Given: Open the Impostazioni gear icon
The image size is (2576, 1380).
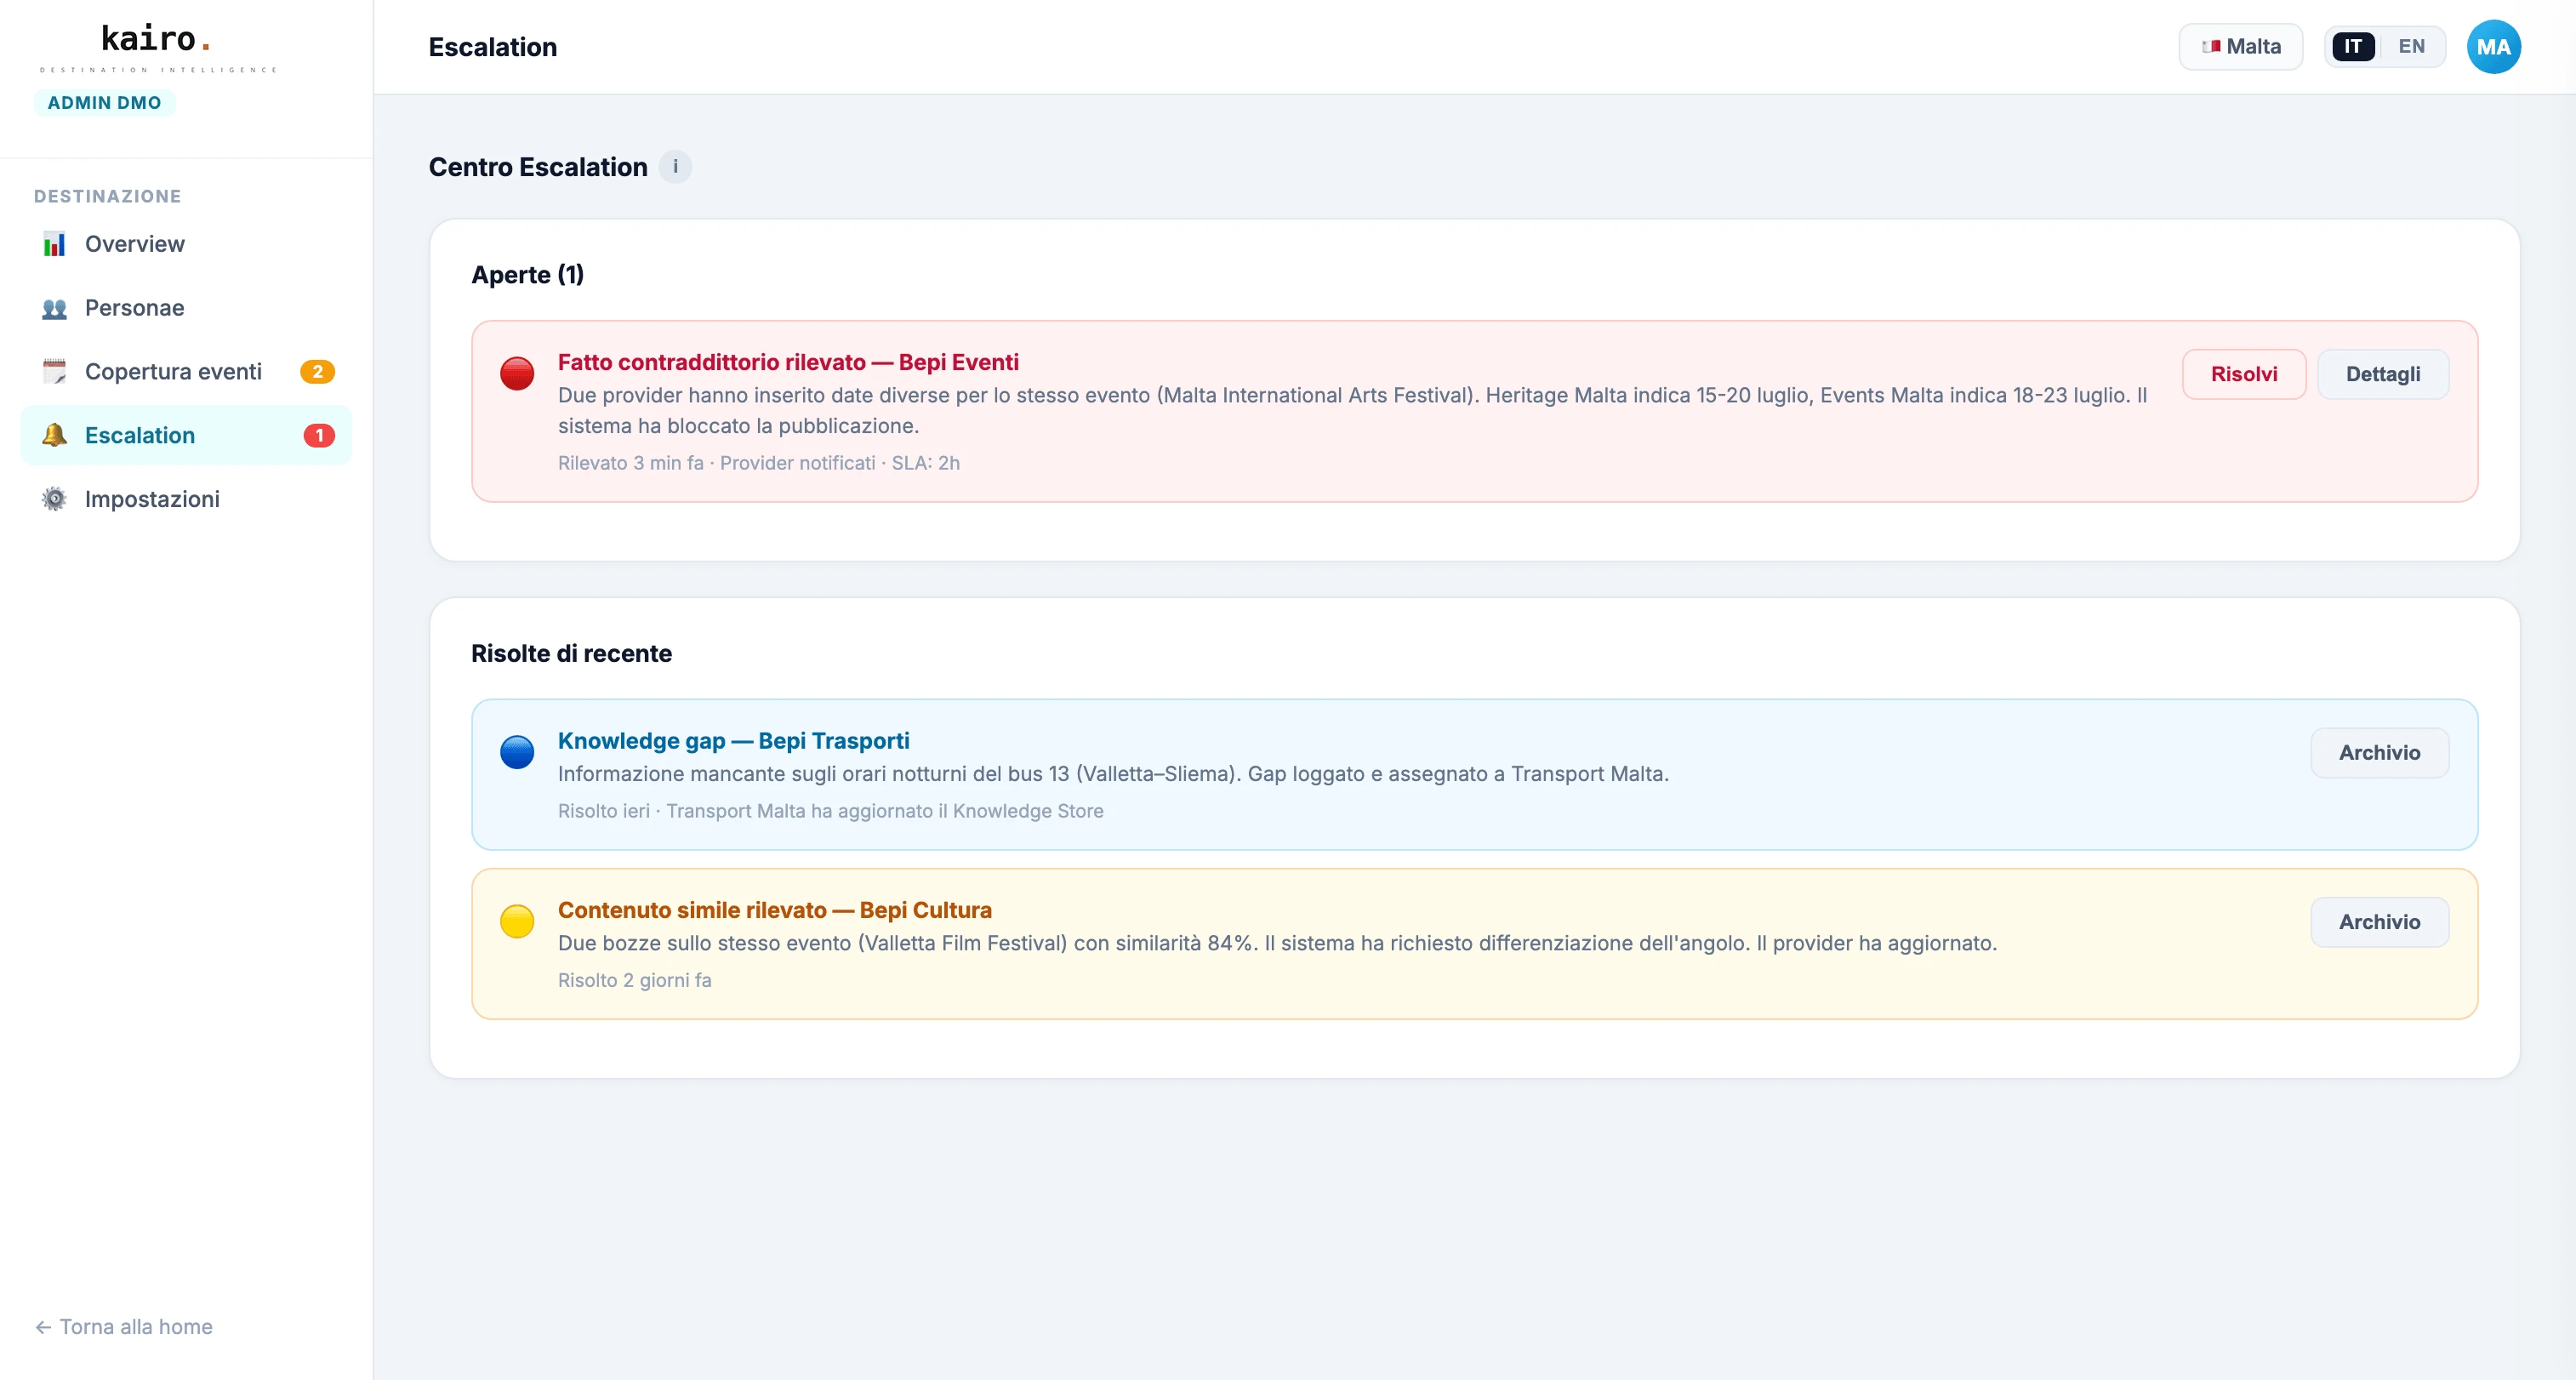Looking at the screenshot, I should [x=54, y=498].
